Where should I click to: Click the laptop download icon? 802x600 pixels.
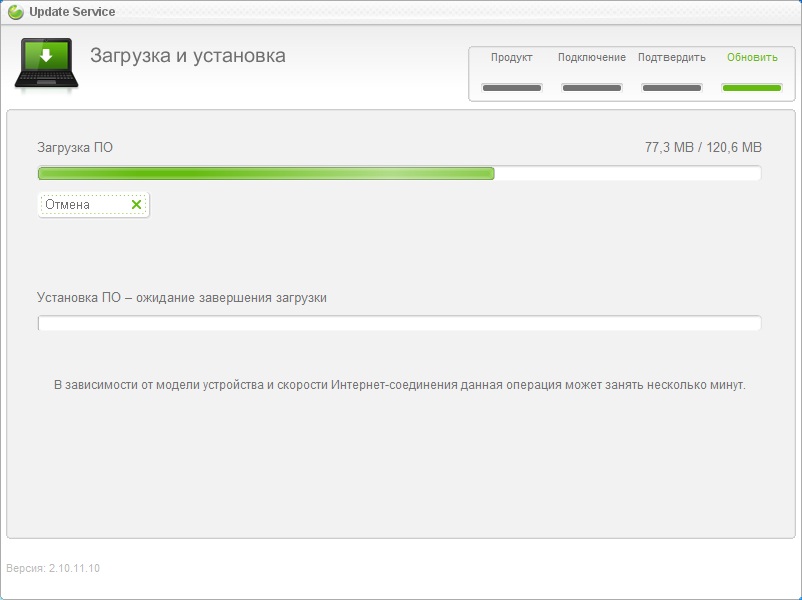click(47, 64)
